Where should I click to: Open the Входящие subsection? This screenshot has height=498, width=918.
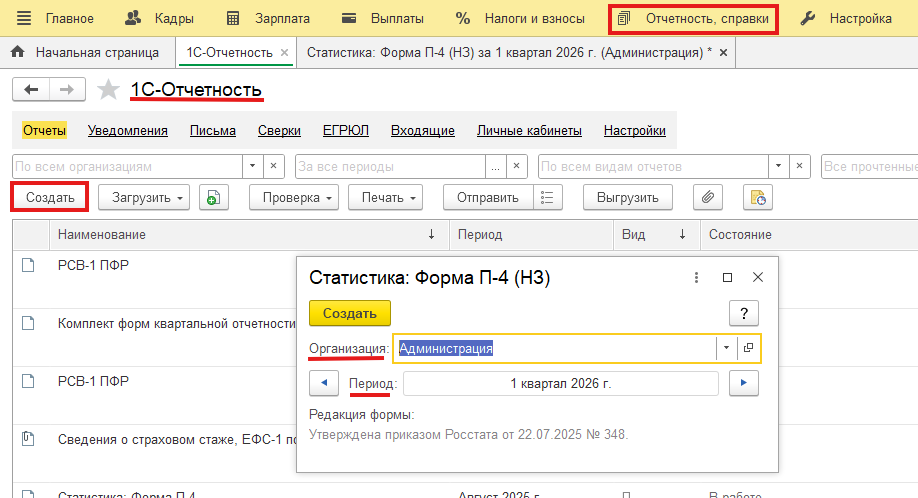coord(423,130)
